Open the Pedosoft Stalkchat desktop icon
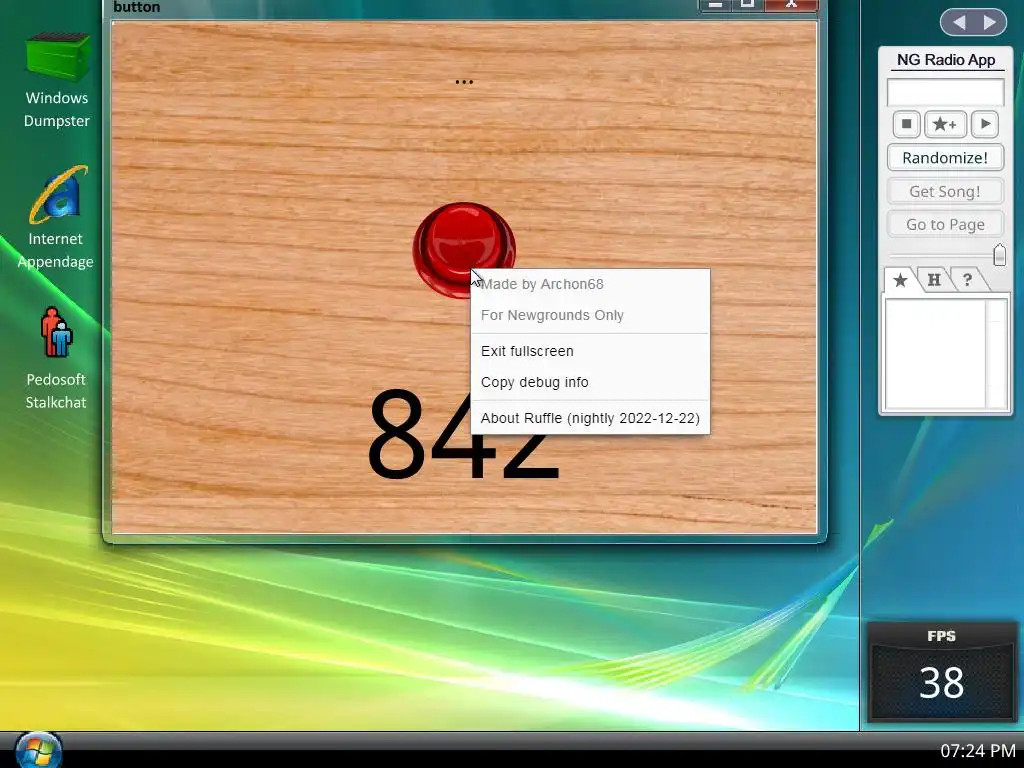The width and height of the screenshot is (1024, 768). point(56,359)
